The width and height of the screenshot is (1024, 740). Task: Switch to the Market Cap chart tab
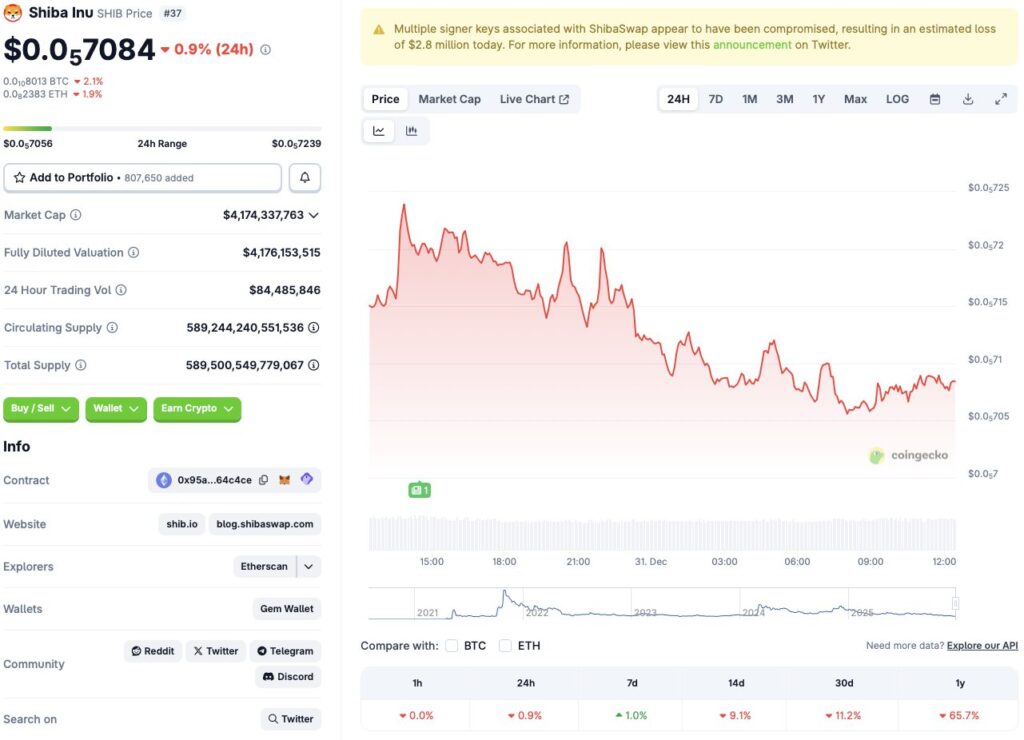coord(449,99)
